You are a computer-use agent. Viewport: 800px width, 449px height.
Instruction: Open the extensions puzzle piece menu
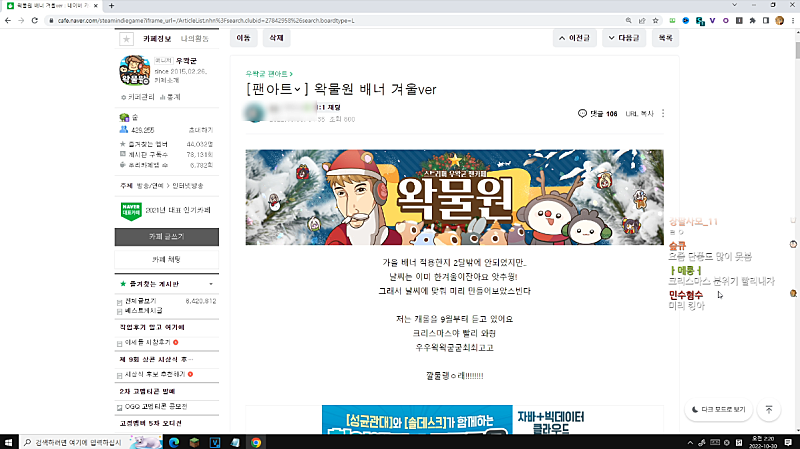753,20
